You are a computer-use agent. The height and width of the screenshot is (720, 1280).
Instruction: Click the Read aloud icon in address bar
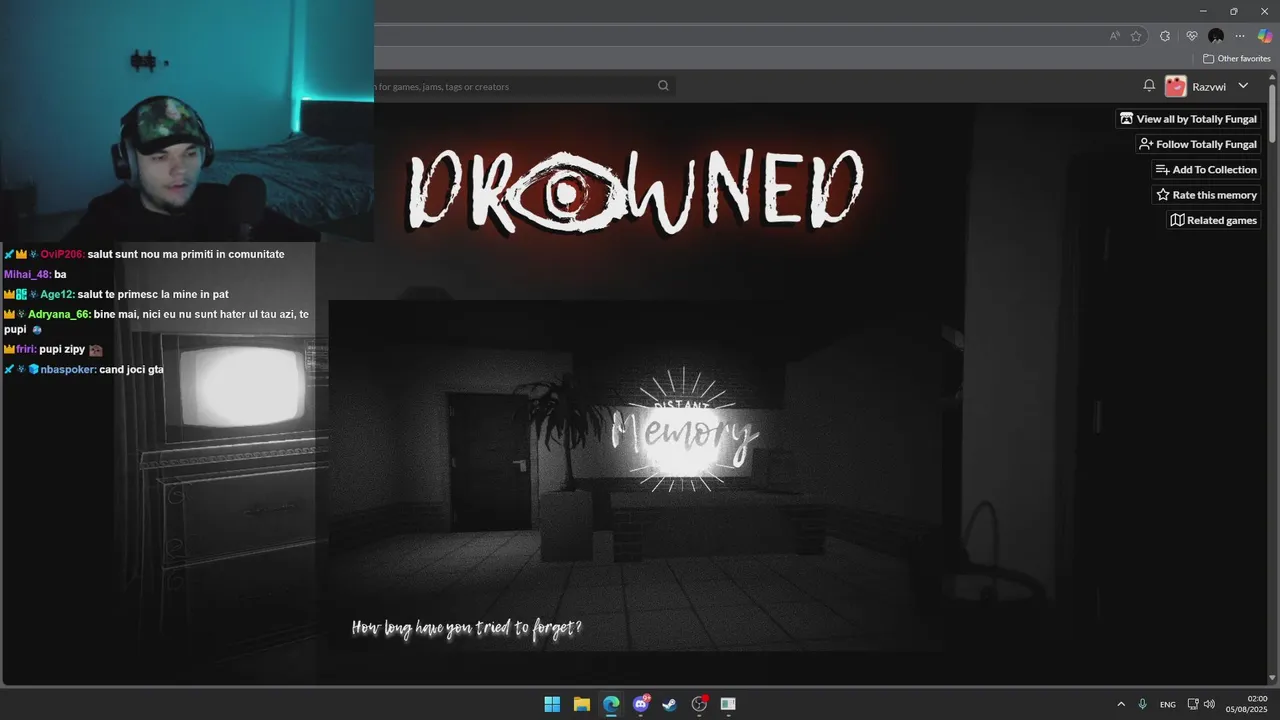pyautogui.click(x=1115, y=36)
